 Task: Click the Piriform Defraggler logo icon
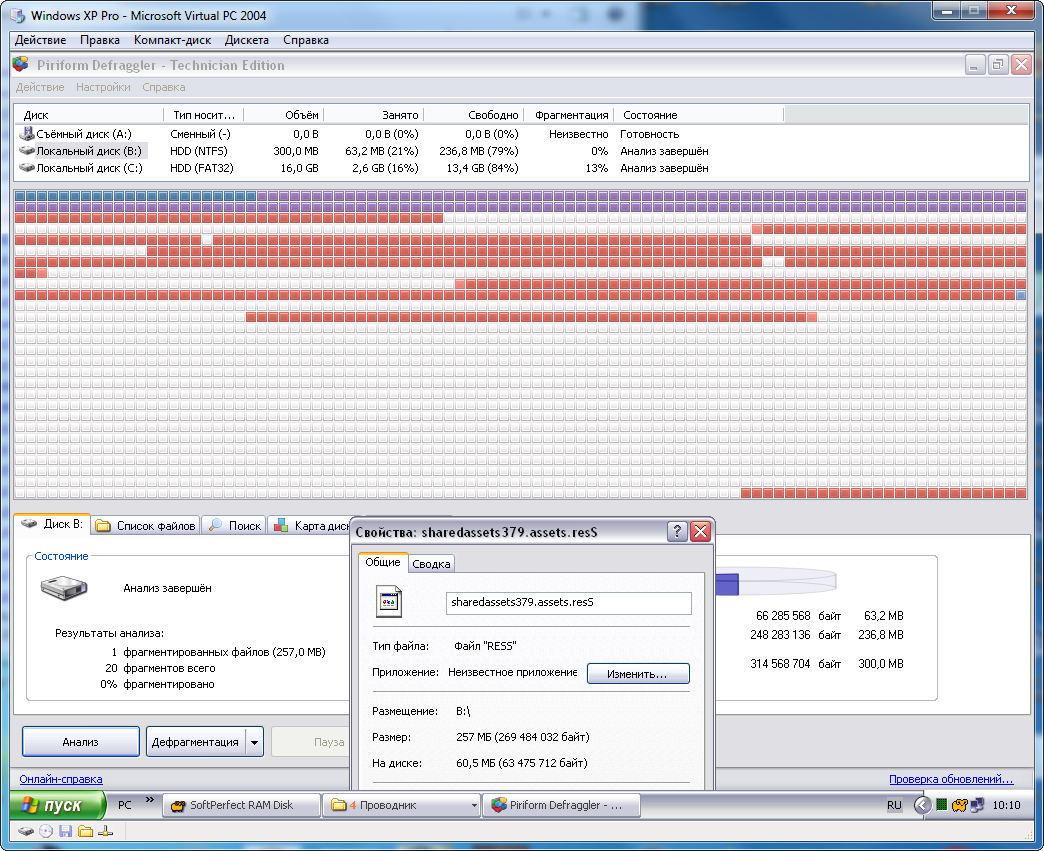(x=21, y=65)
